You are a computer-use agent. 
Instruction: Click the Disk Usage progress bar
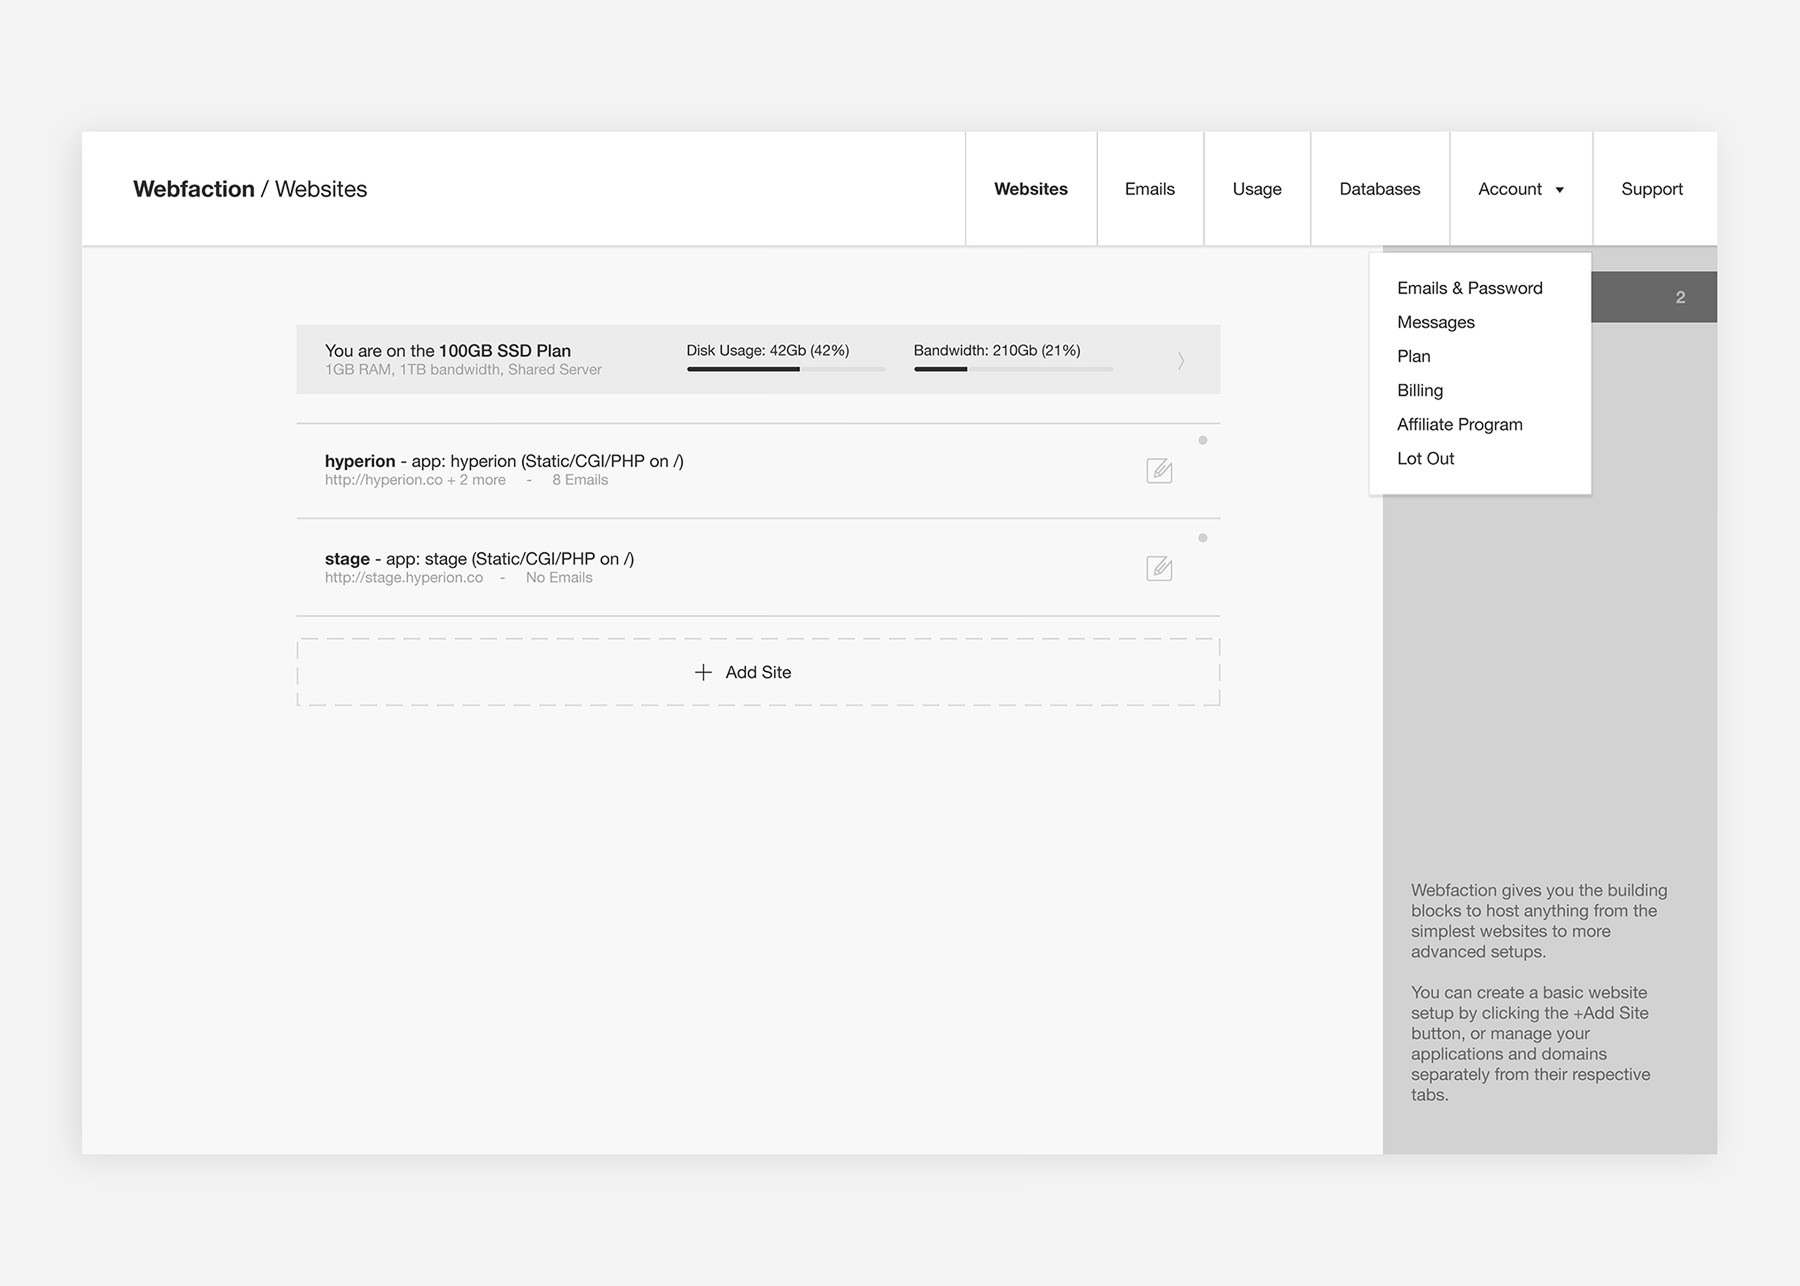(x=786, y=369)
